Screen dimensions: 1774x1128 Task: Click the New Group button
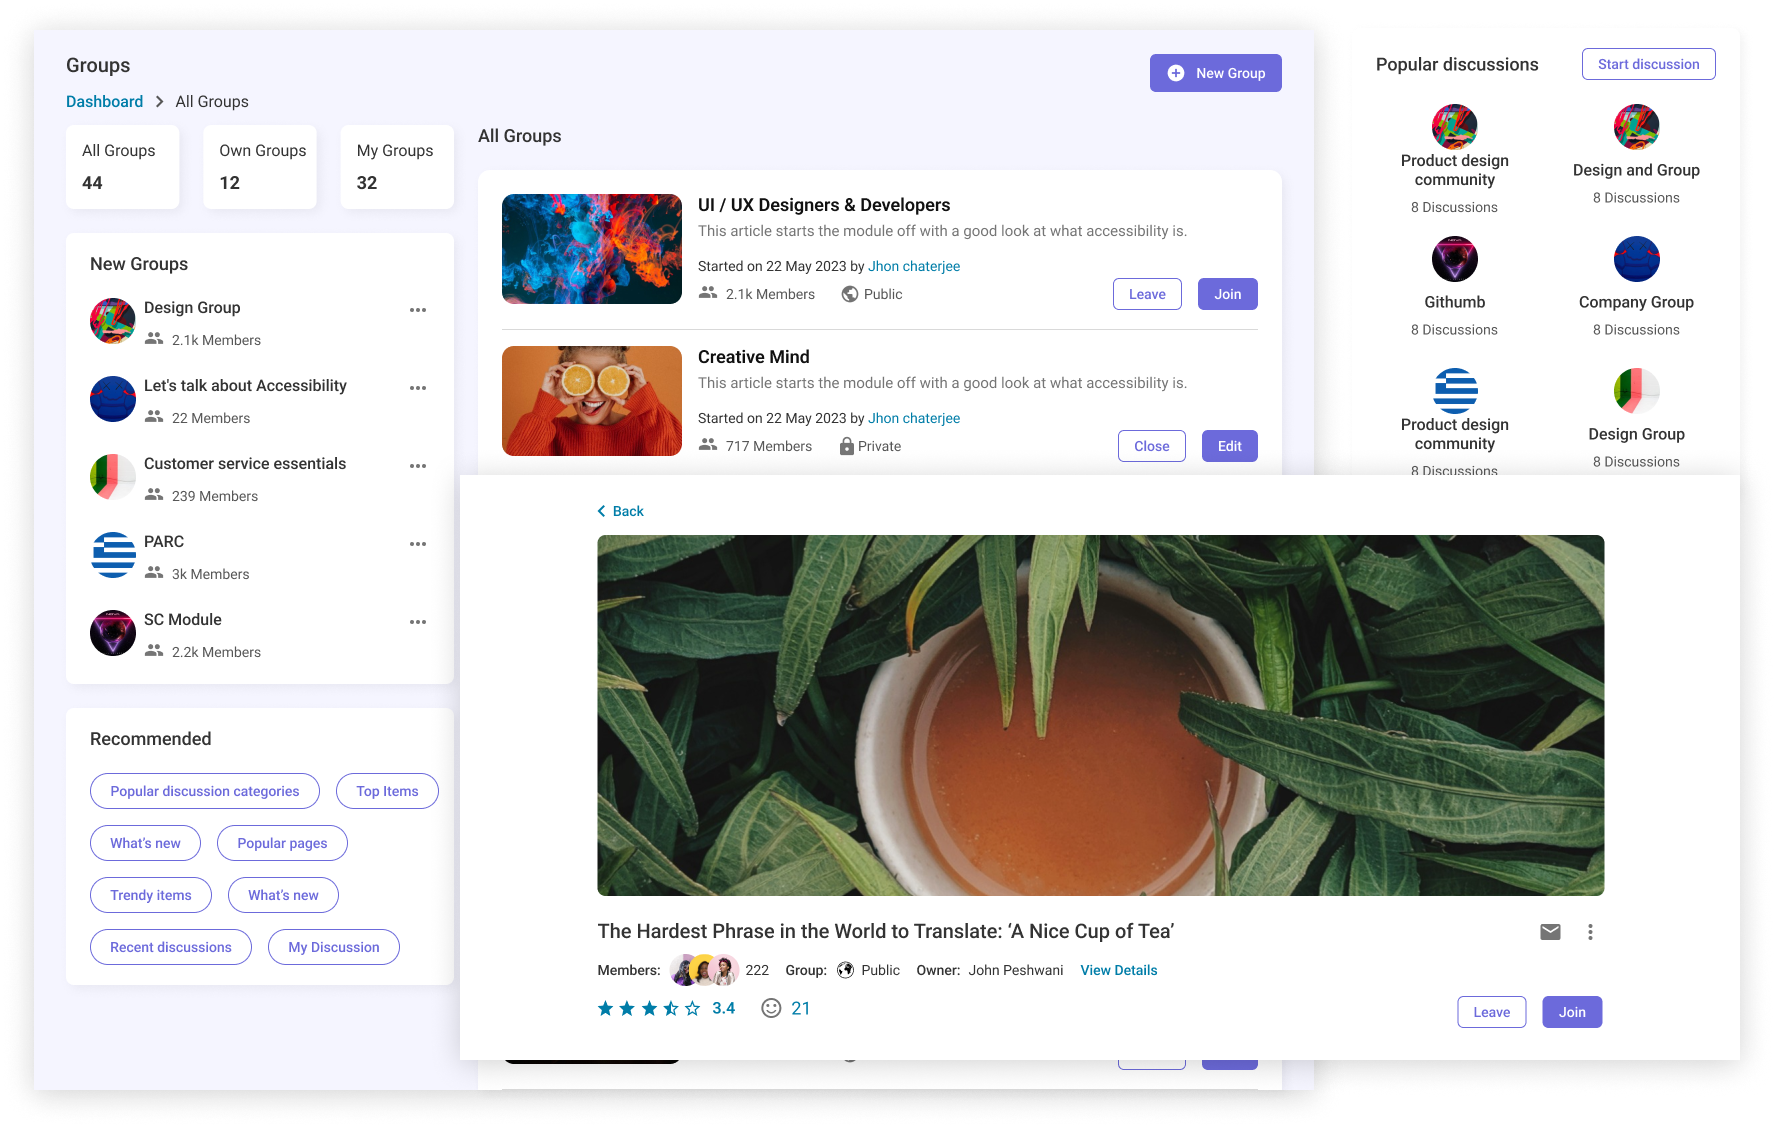pyautogui.click(x=1216, y=73)
